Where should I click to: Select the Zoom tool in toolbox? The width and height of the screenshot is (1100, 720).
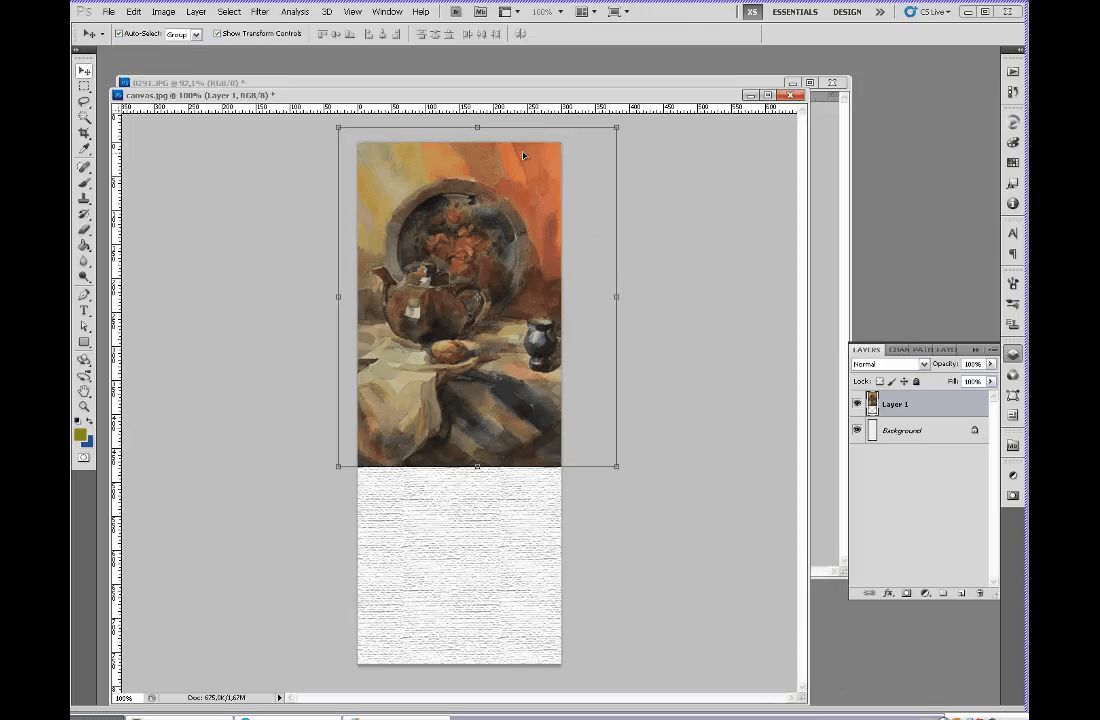(83, 406)
